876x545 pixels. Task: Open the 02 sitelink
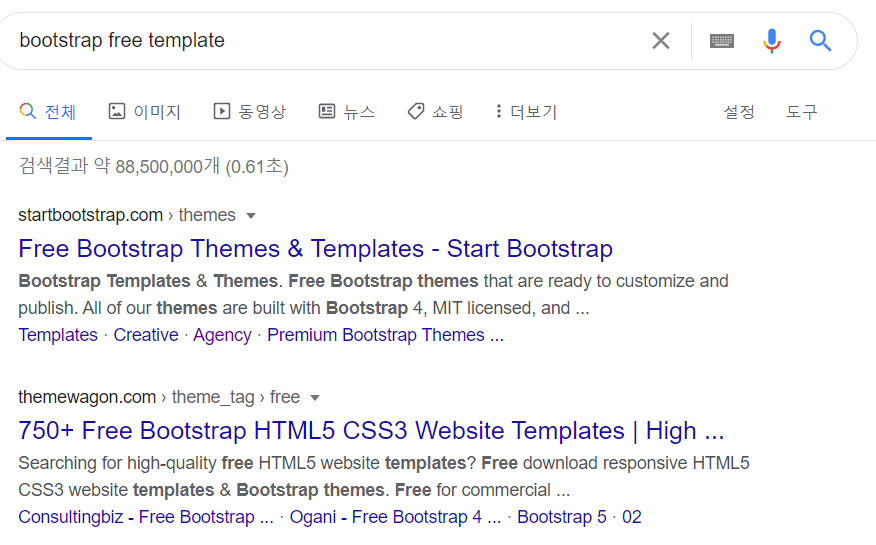tap(632, 517)
